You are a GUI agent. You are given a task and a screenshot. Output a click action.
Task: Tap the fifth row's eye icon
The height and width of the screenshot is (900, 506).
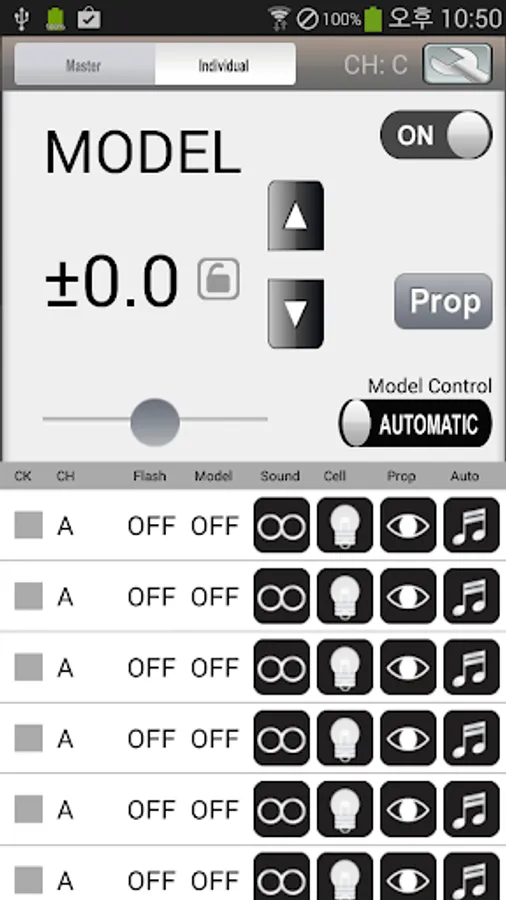tap(408, 809)
